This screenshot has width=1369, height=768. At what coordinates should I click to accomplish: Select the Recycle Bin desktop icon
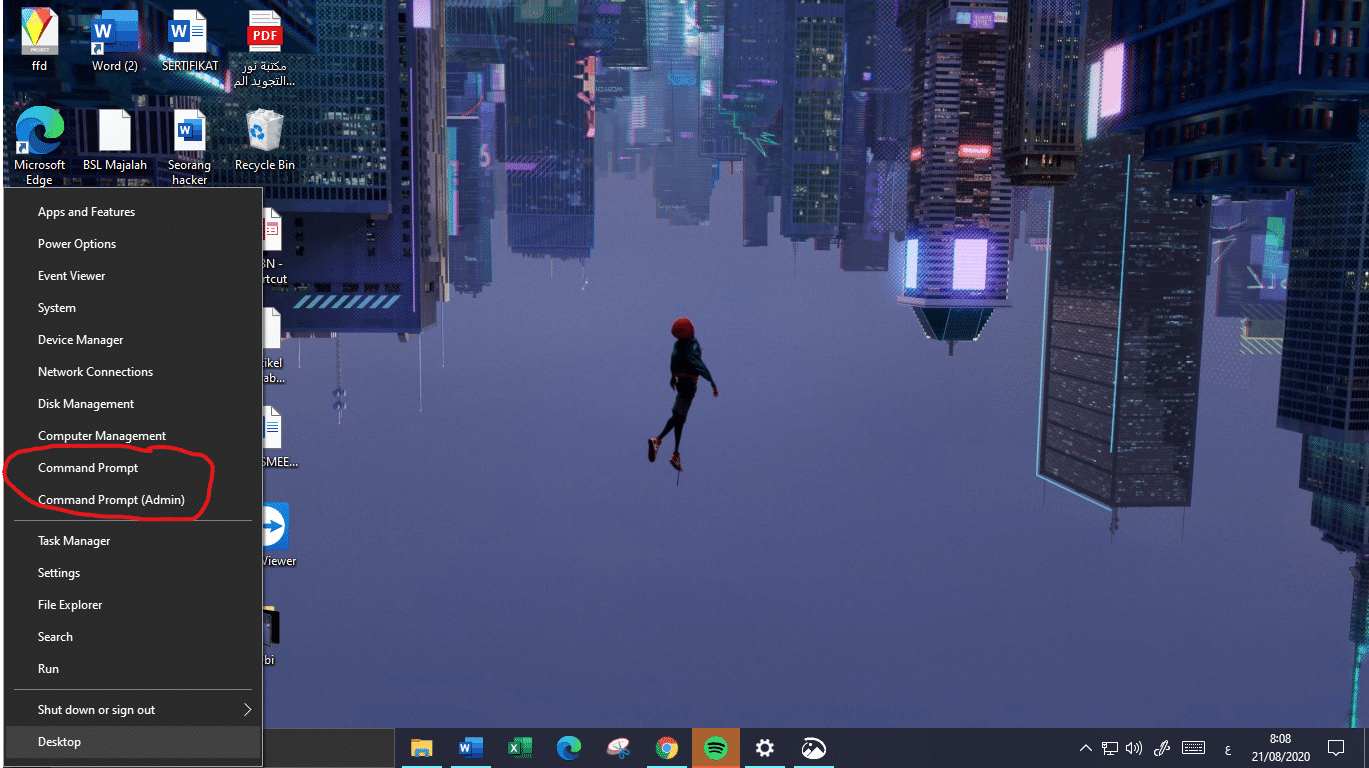(x=265, y=142)
